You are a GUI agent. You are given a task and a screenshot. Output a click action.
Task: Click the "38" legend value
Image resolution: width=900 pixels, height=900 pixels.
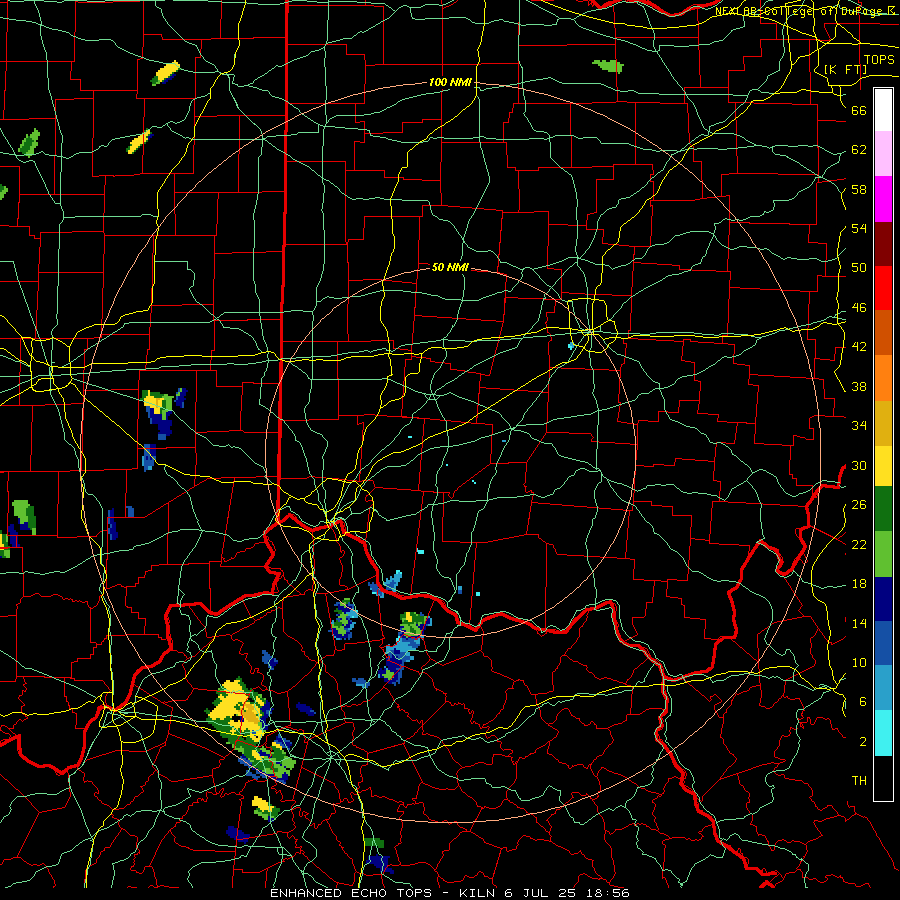[859, 387]
